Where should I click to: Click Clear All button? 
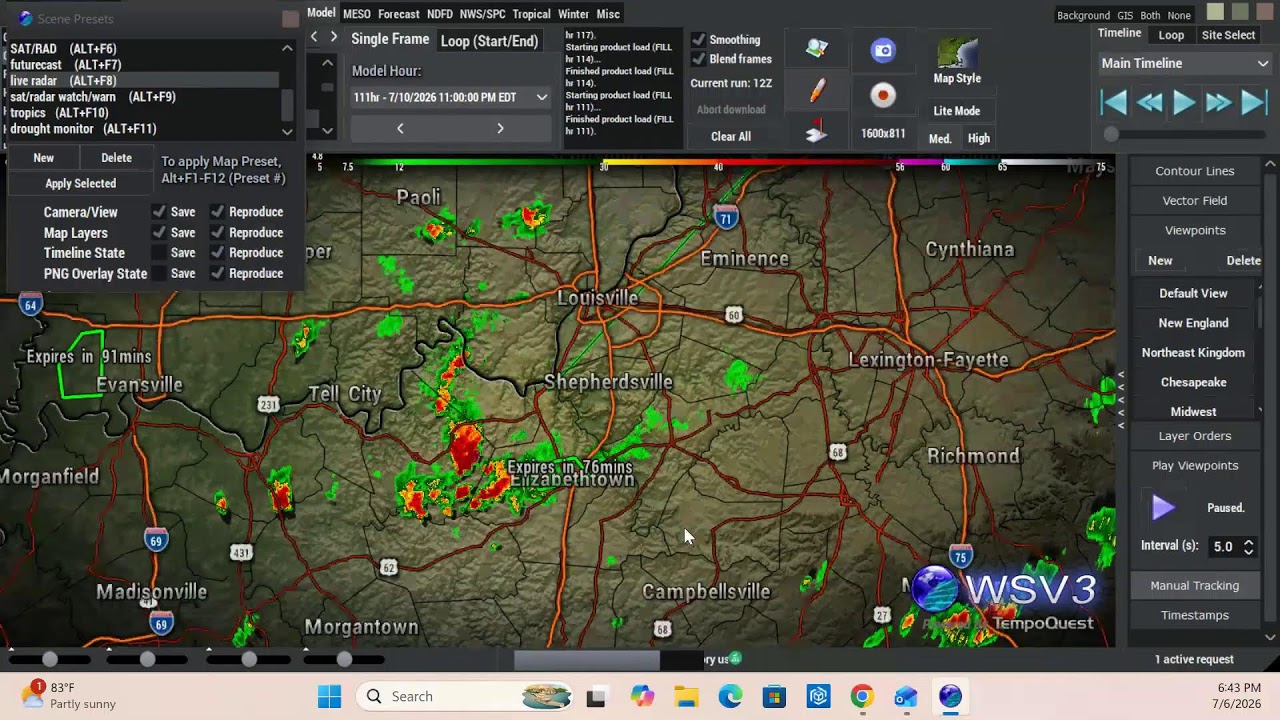731,136
